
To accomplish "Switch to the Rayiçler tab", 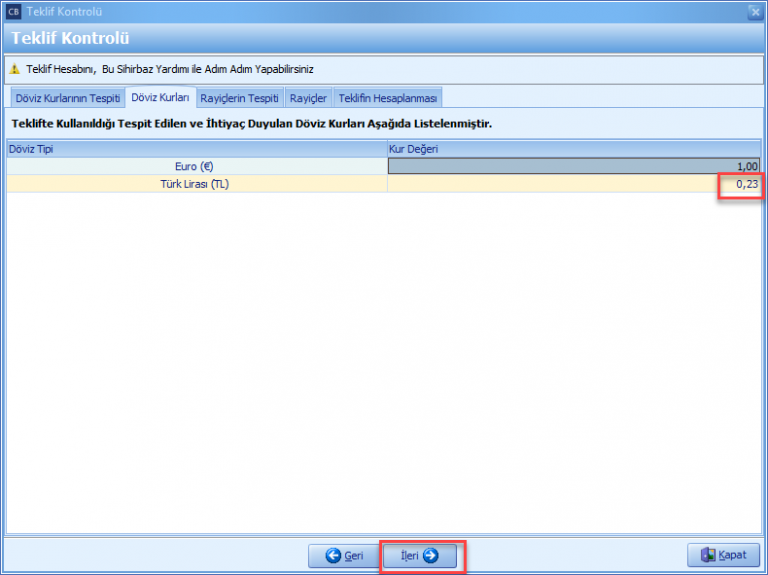I will point(308,98).
